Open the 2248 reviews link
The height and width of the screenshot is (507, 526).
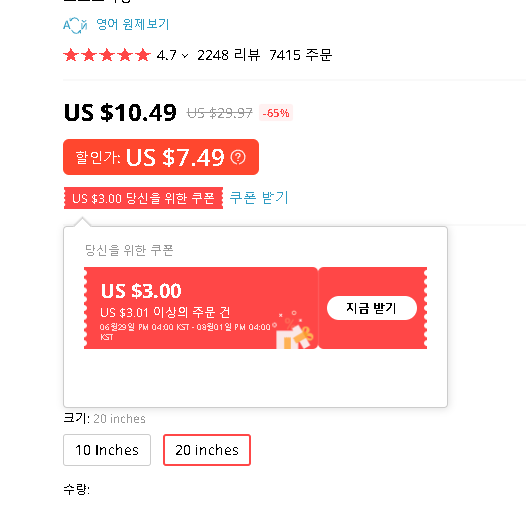[x=228, y=55]
